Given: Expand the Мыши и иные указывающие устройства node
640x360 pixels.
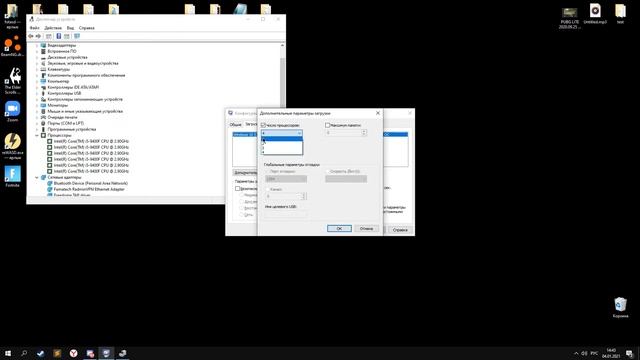Looking at the screenshot, I should pos(37,111).
